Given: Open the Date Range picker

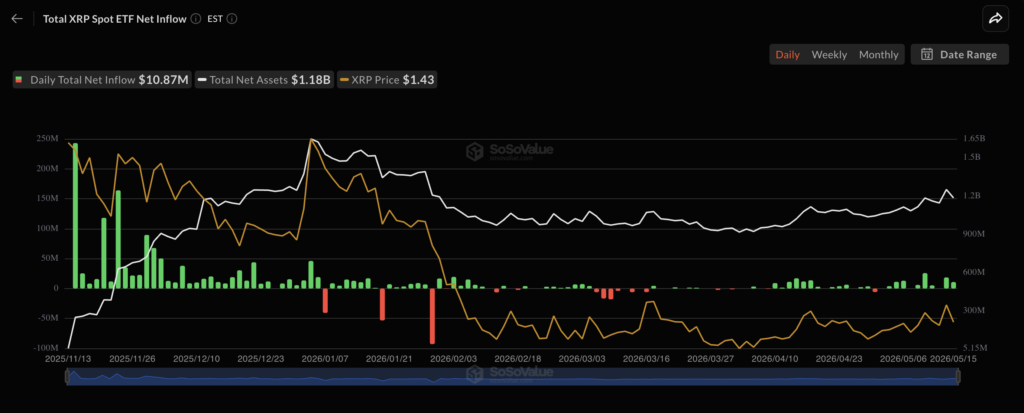Looking at the screenshot, I should [x=959, y=54].
